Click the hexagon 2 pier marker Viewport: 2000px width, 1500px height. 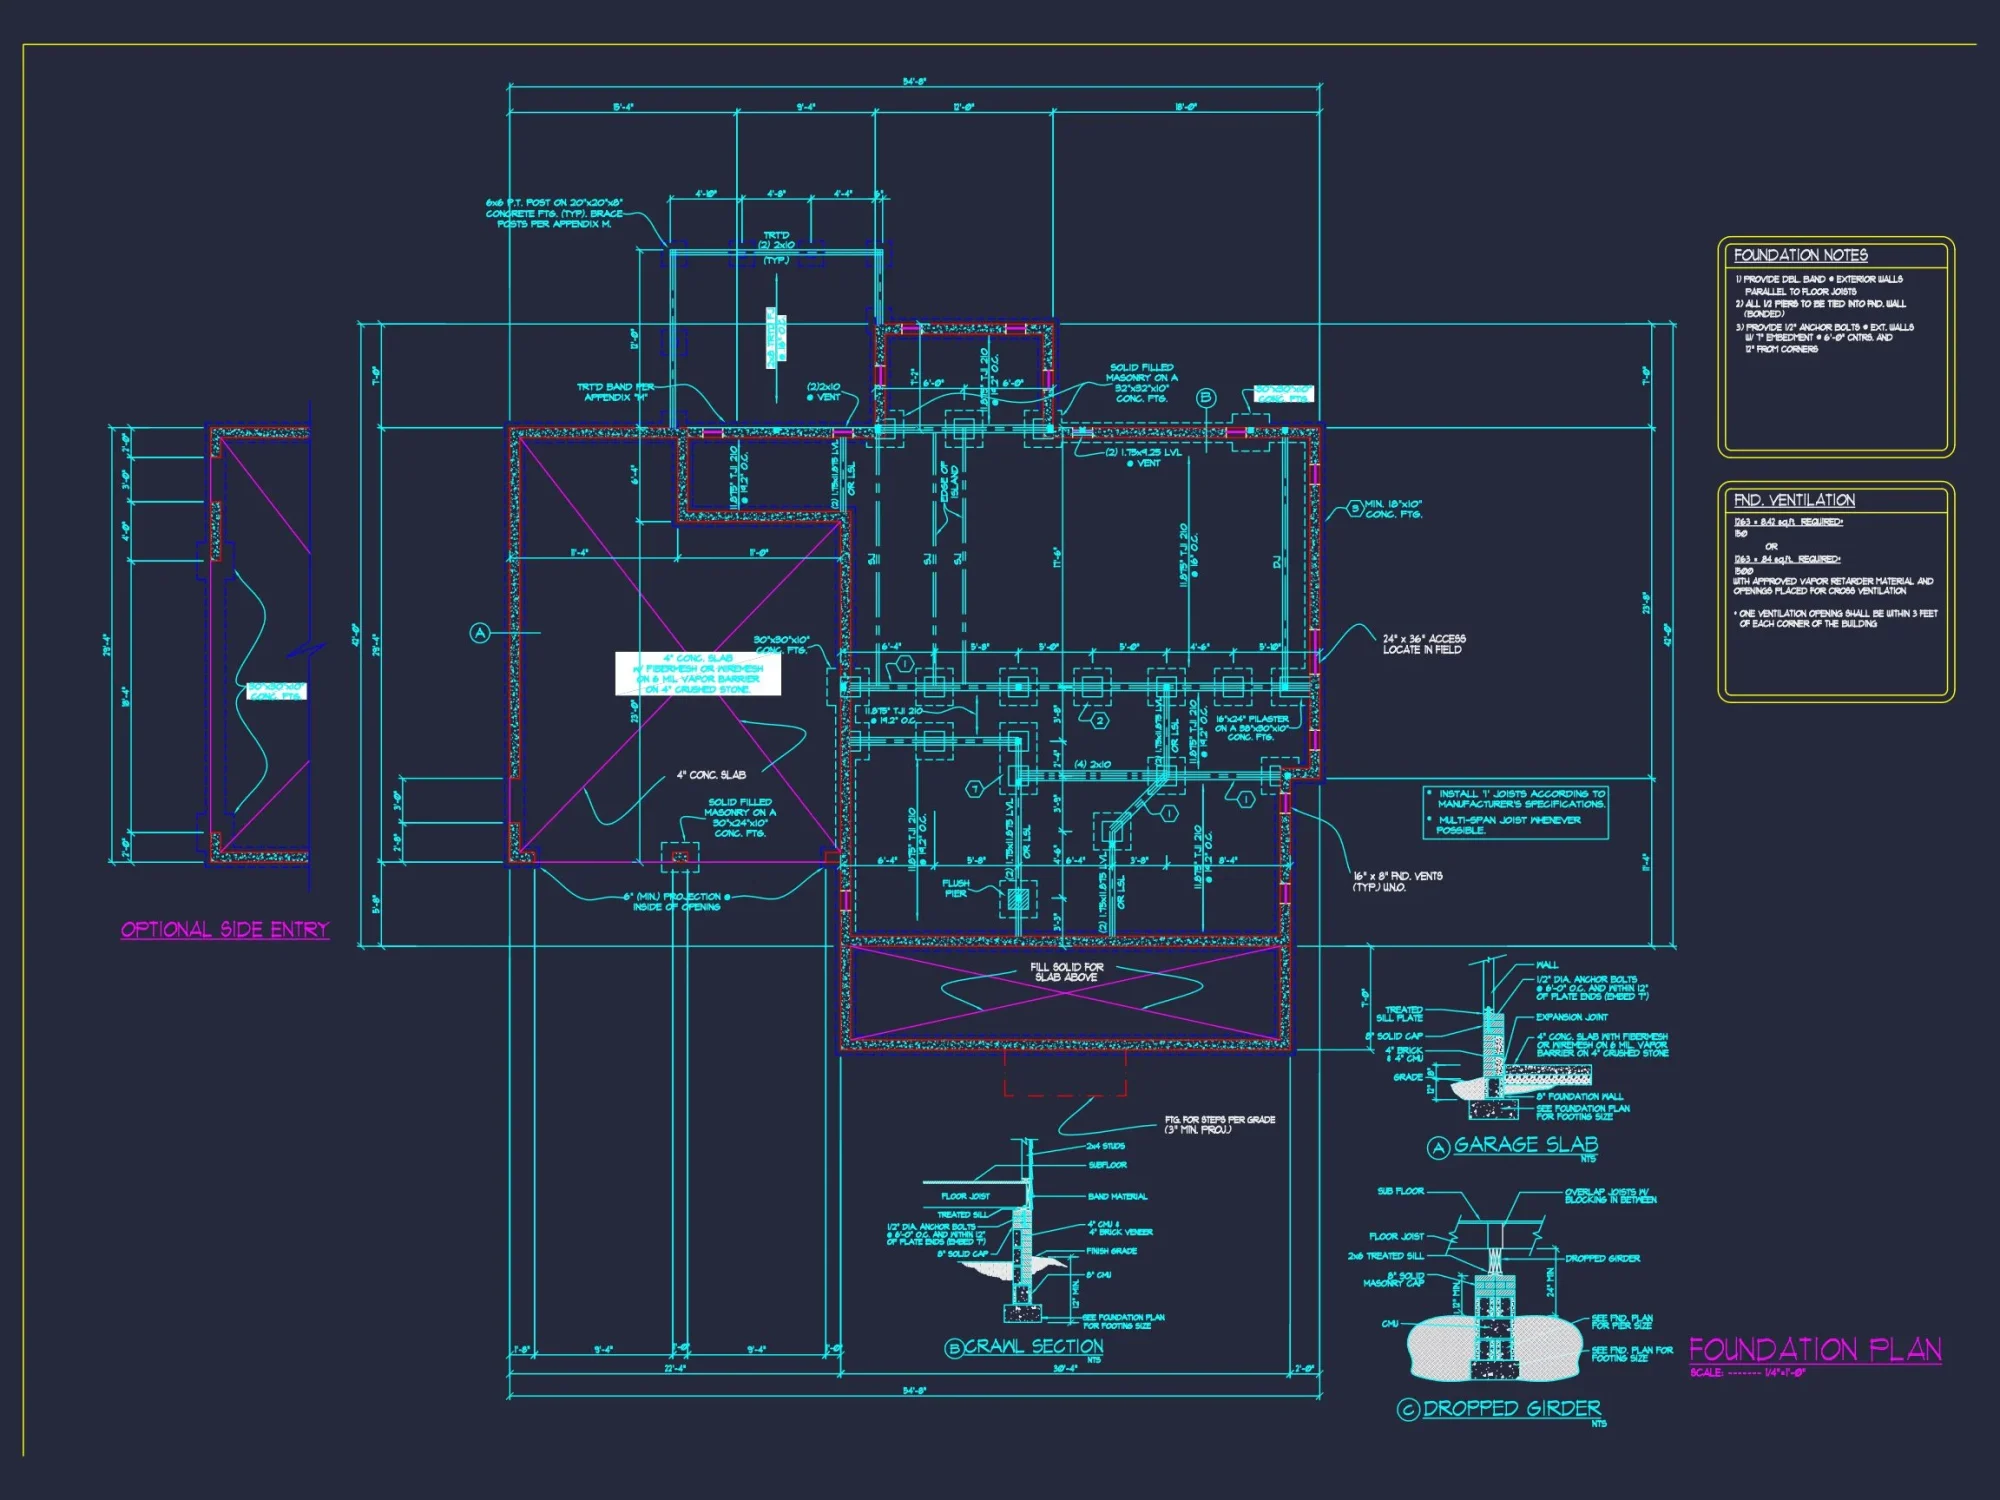coord(1100,721)
